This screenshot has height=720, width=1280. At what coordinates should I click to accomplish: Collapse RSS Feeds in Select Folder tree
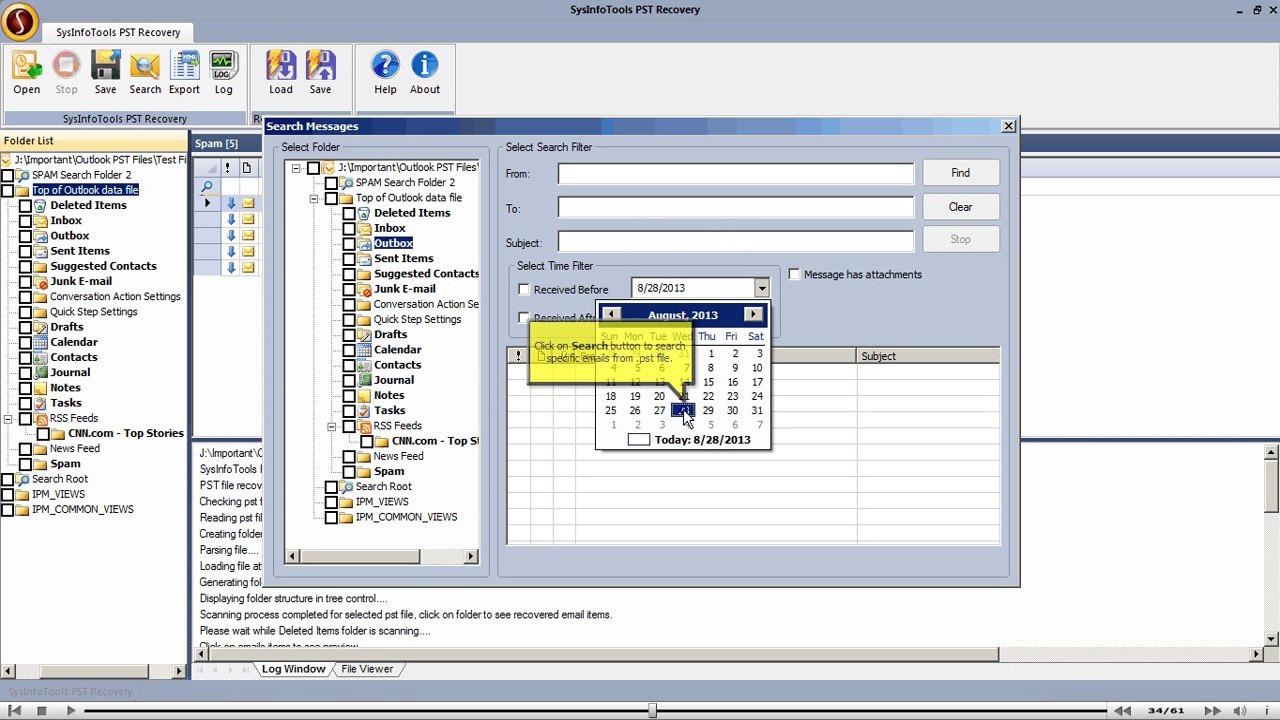click(x=332, y=426)
